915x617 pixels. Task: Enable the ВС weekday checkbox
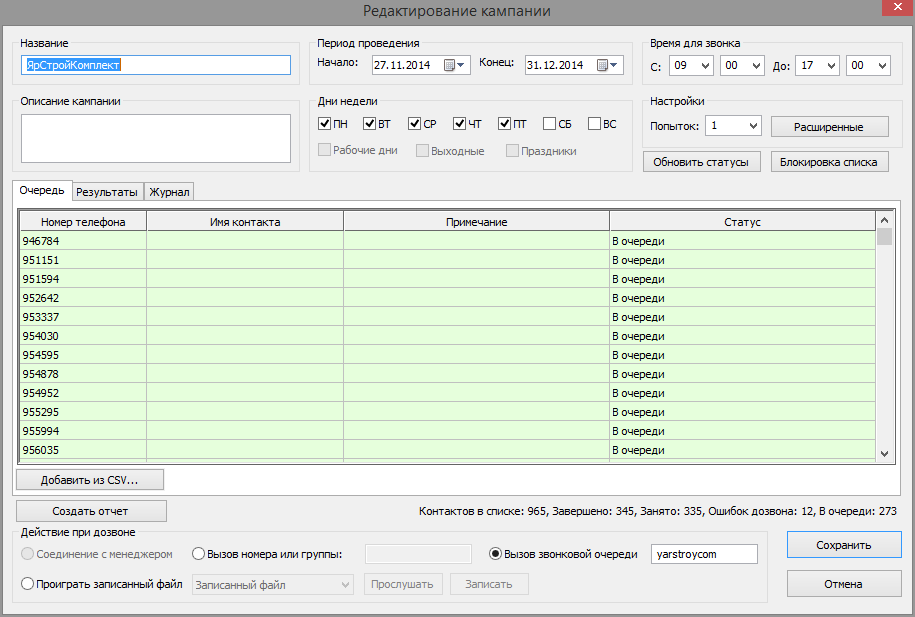click(594, 124)
